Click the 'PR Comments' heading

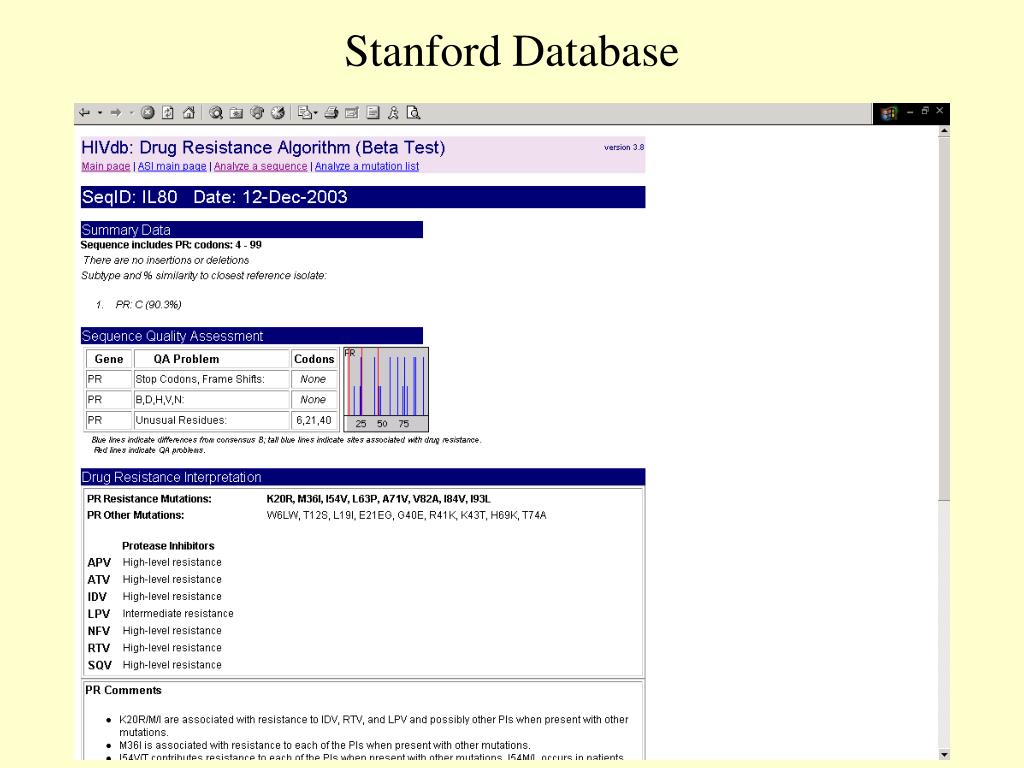(x=123, y=690)
